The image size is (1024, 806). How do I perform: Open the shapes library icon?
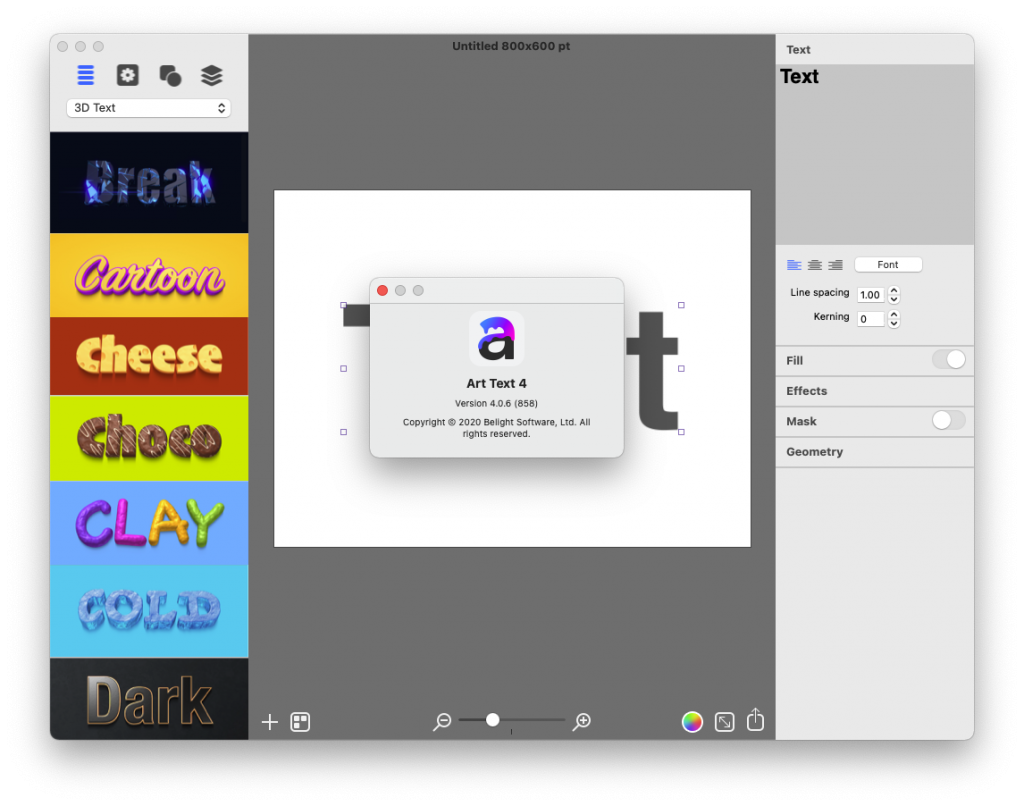[x=170, y=76]
